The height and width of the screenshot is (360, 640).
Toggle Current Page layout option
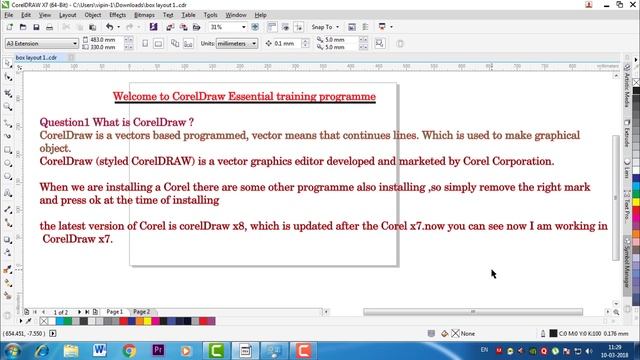188,43
